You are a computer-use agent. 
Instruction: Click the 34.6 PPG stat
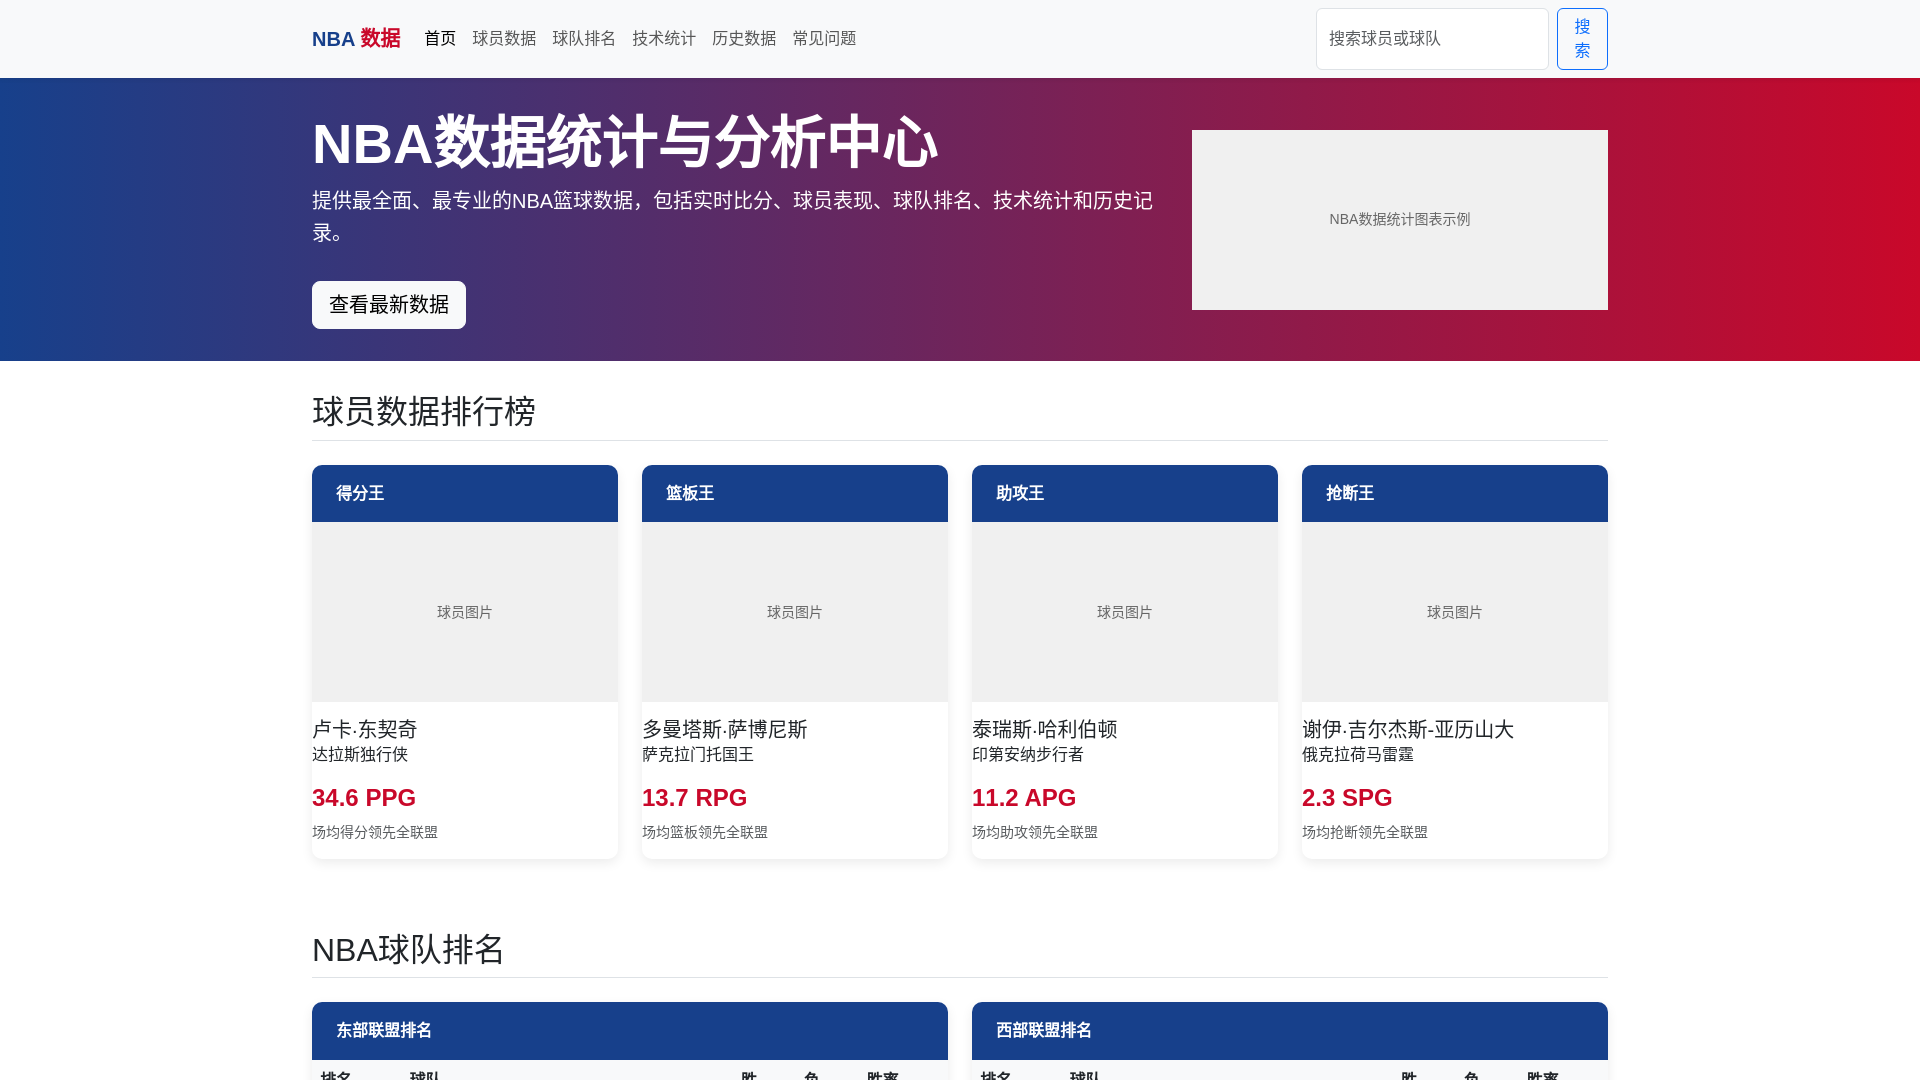pos(364,798)
